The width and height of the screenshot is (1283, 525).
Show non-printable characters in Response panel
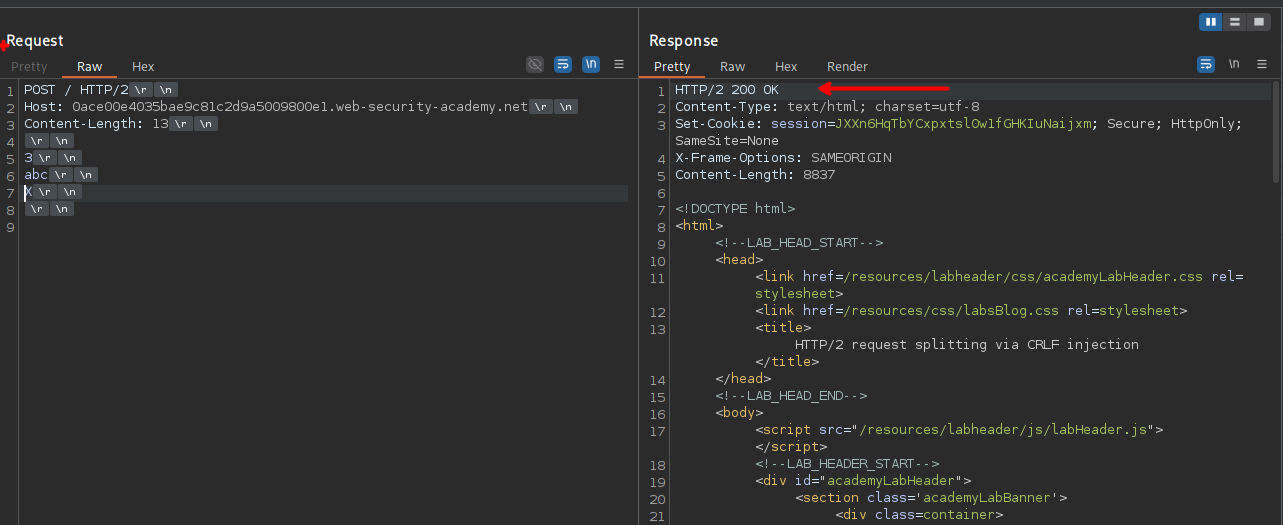pyautogui.click(x=1234, y=64)
